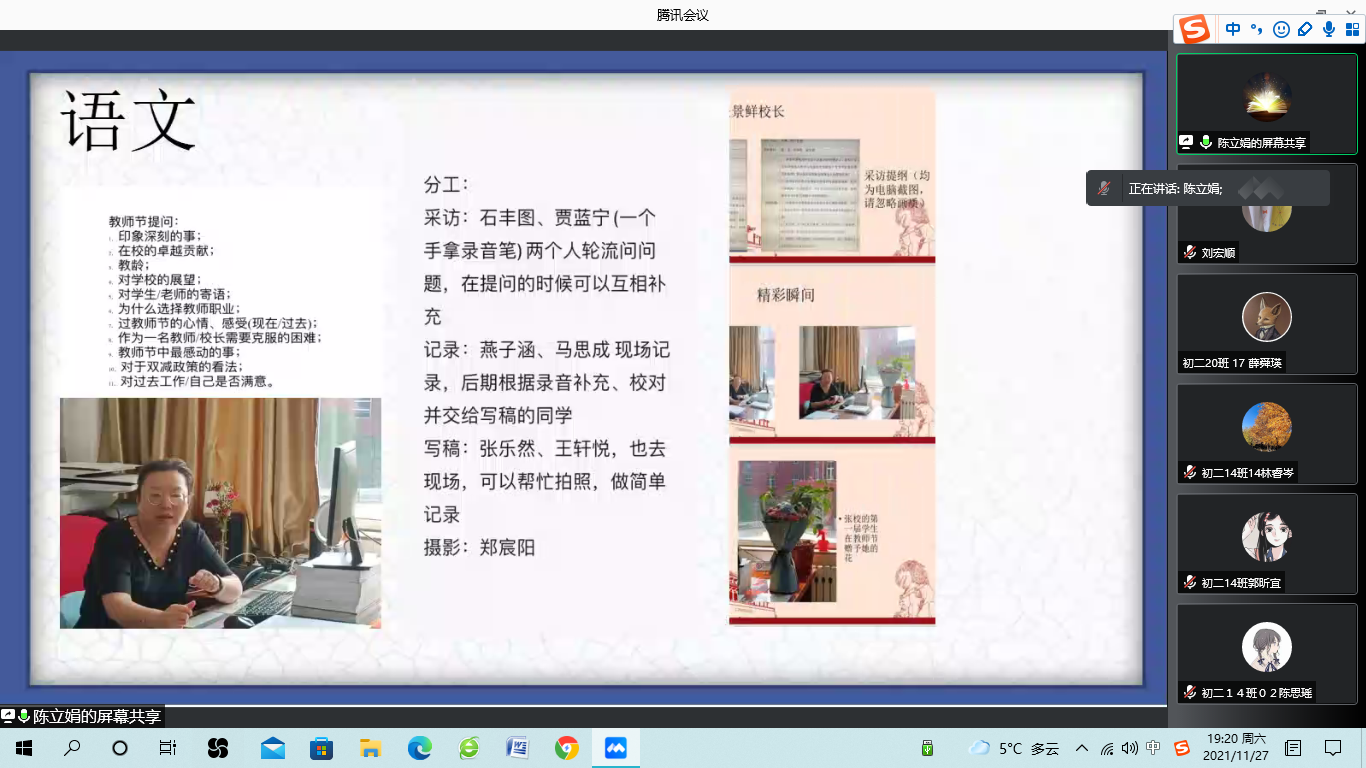Open the Word document taskbar icon

click(x=517, y=748)
